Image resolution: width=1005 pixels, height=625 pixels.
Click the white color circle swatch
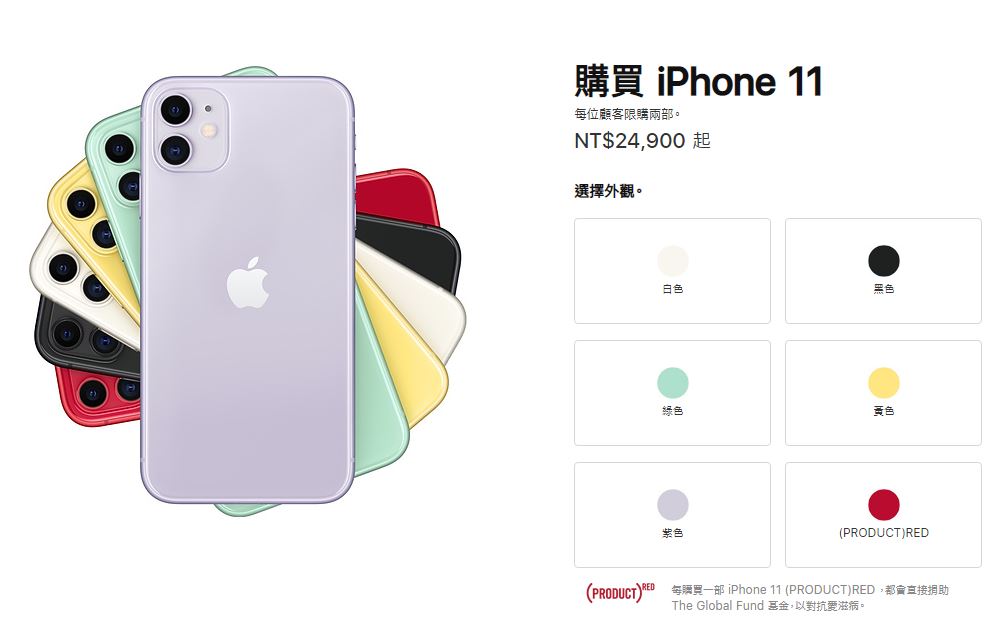pos(673,261)
